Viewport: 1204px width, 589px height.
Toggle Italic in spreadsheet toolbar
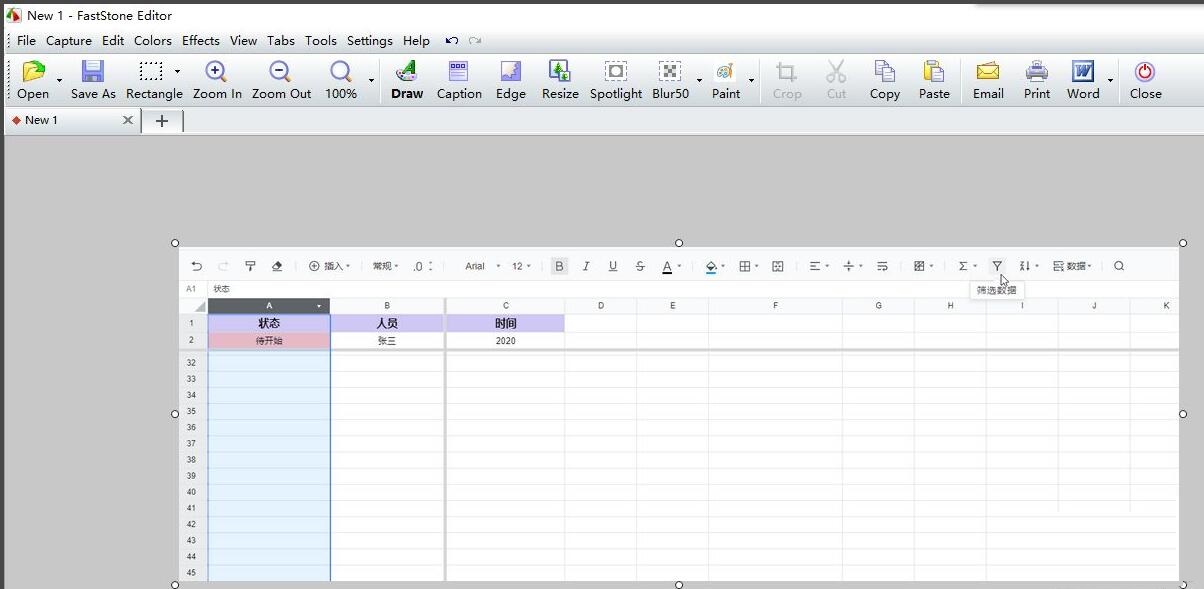586,266
